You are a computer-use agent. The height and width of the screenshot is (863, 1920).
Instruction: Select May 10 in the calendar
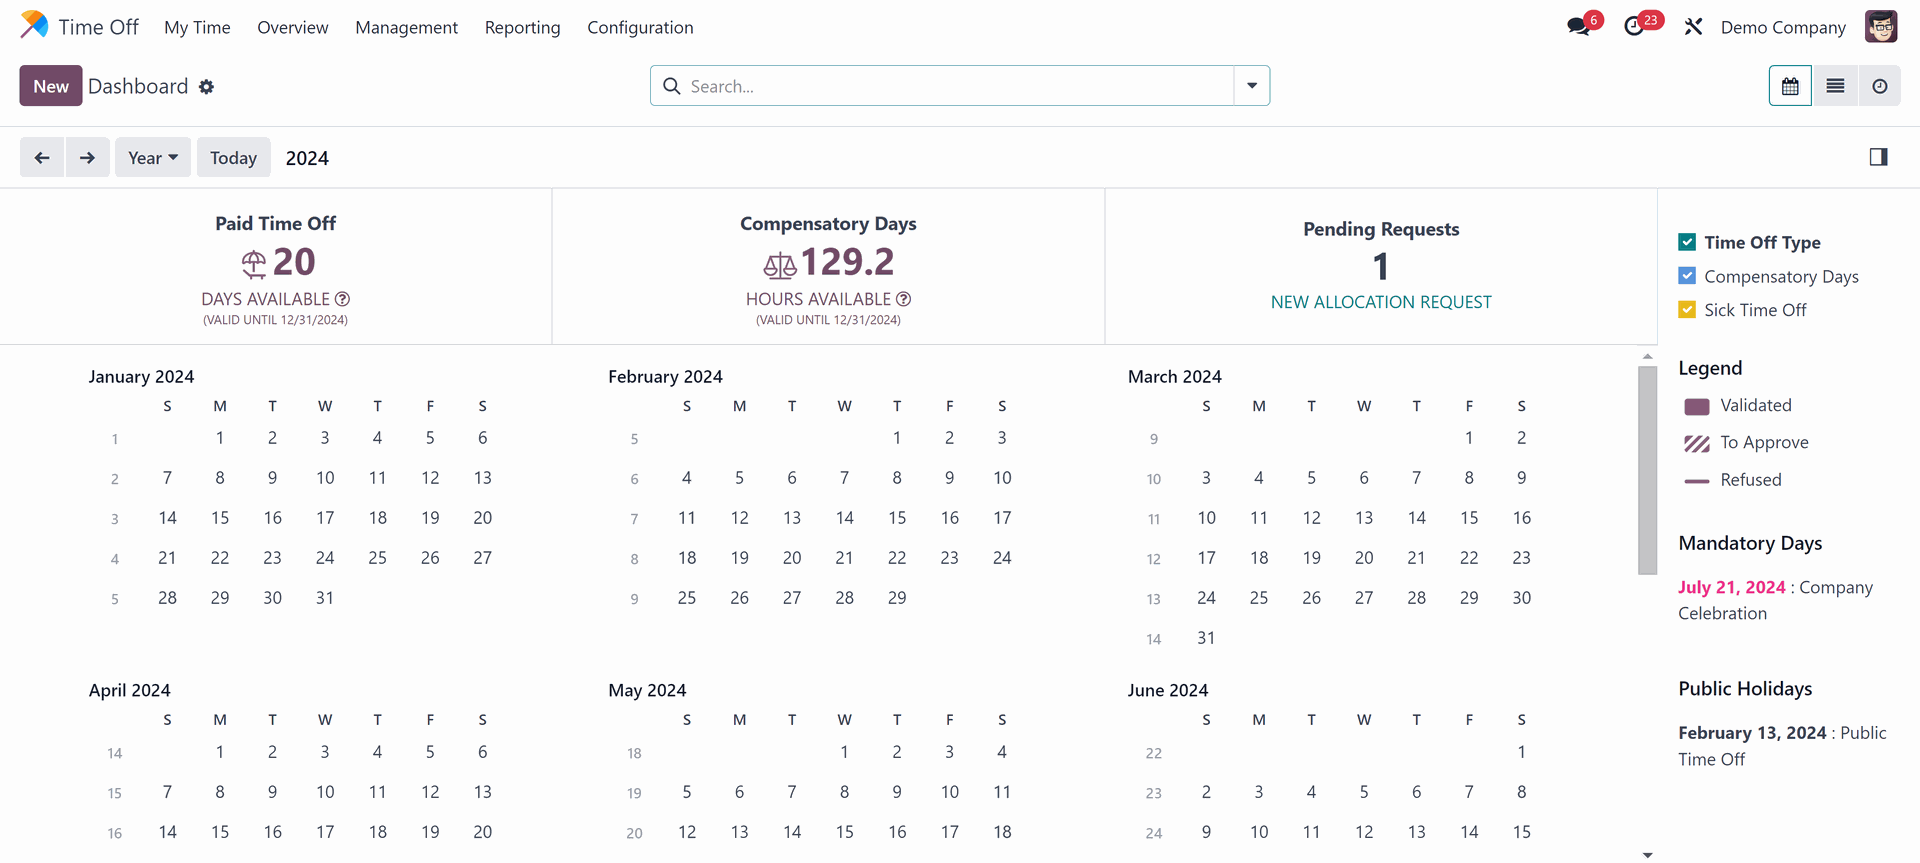coord(950,792)
